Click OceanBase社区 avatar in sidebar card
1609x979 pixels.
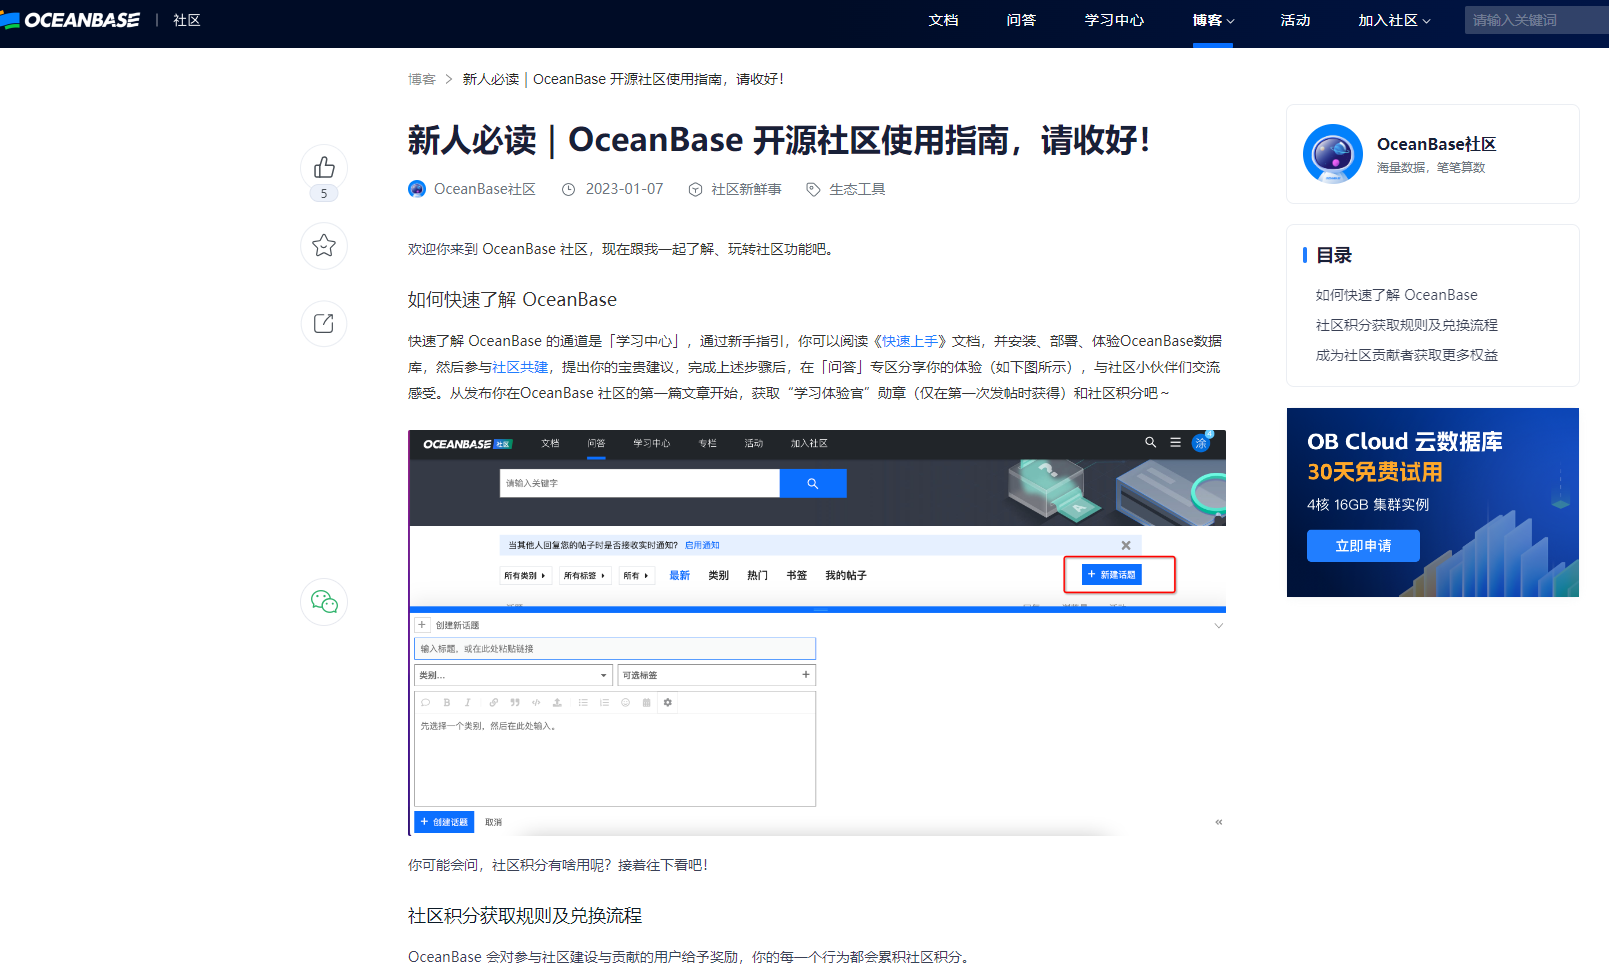[x=1333, y=154]
